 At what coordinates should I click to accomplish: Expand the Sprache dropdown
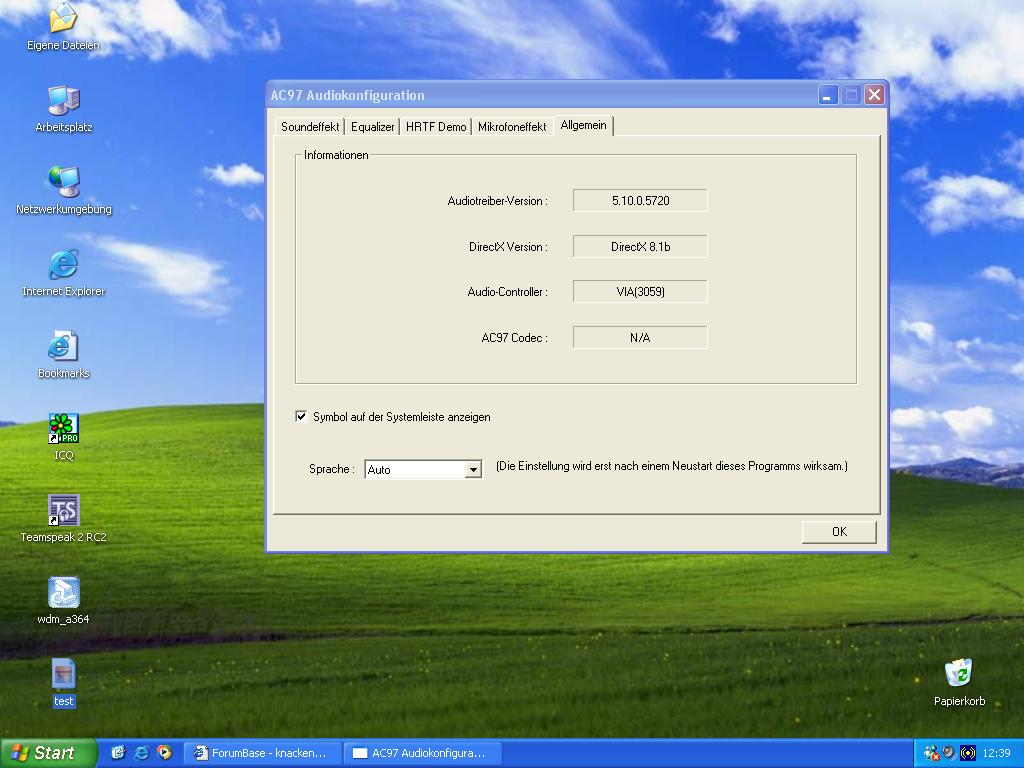(473, 470)
